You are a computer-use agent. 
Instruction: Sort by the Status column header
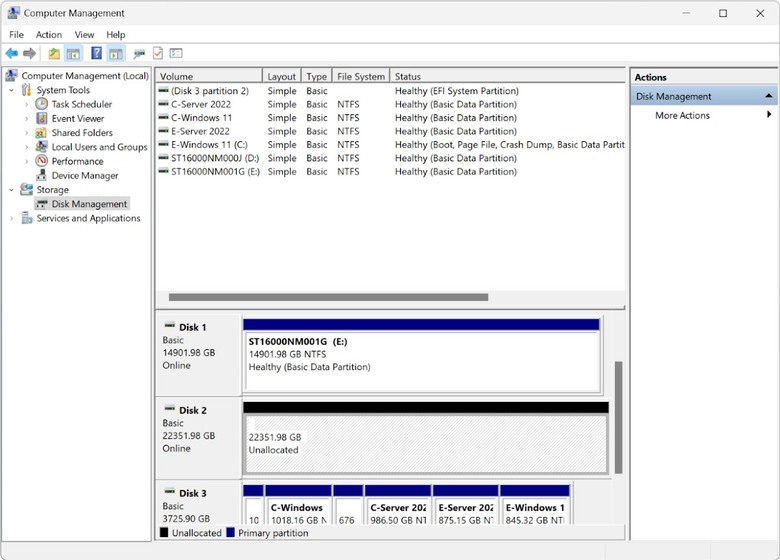coord(507,76)
